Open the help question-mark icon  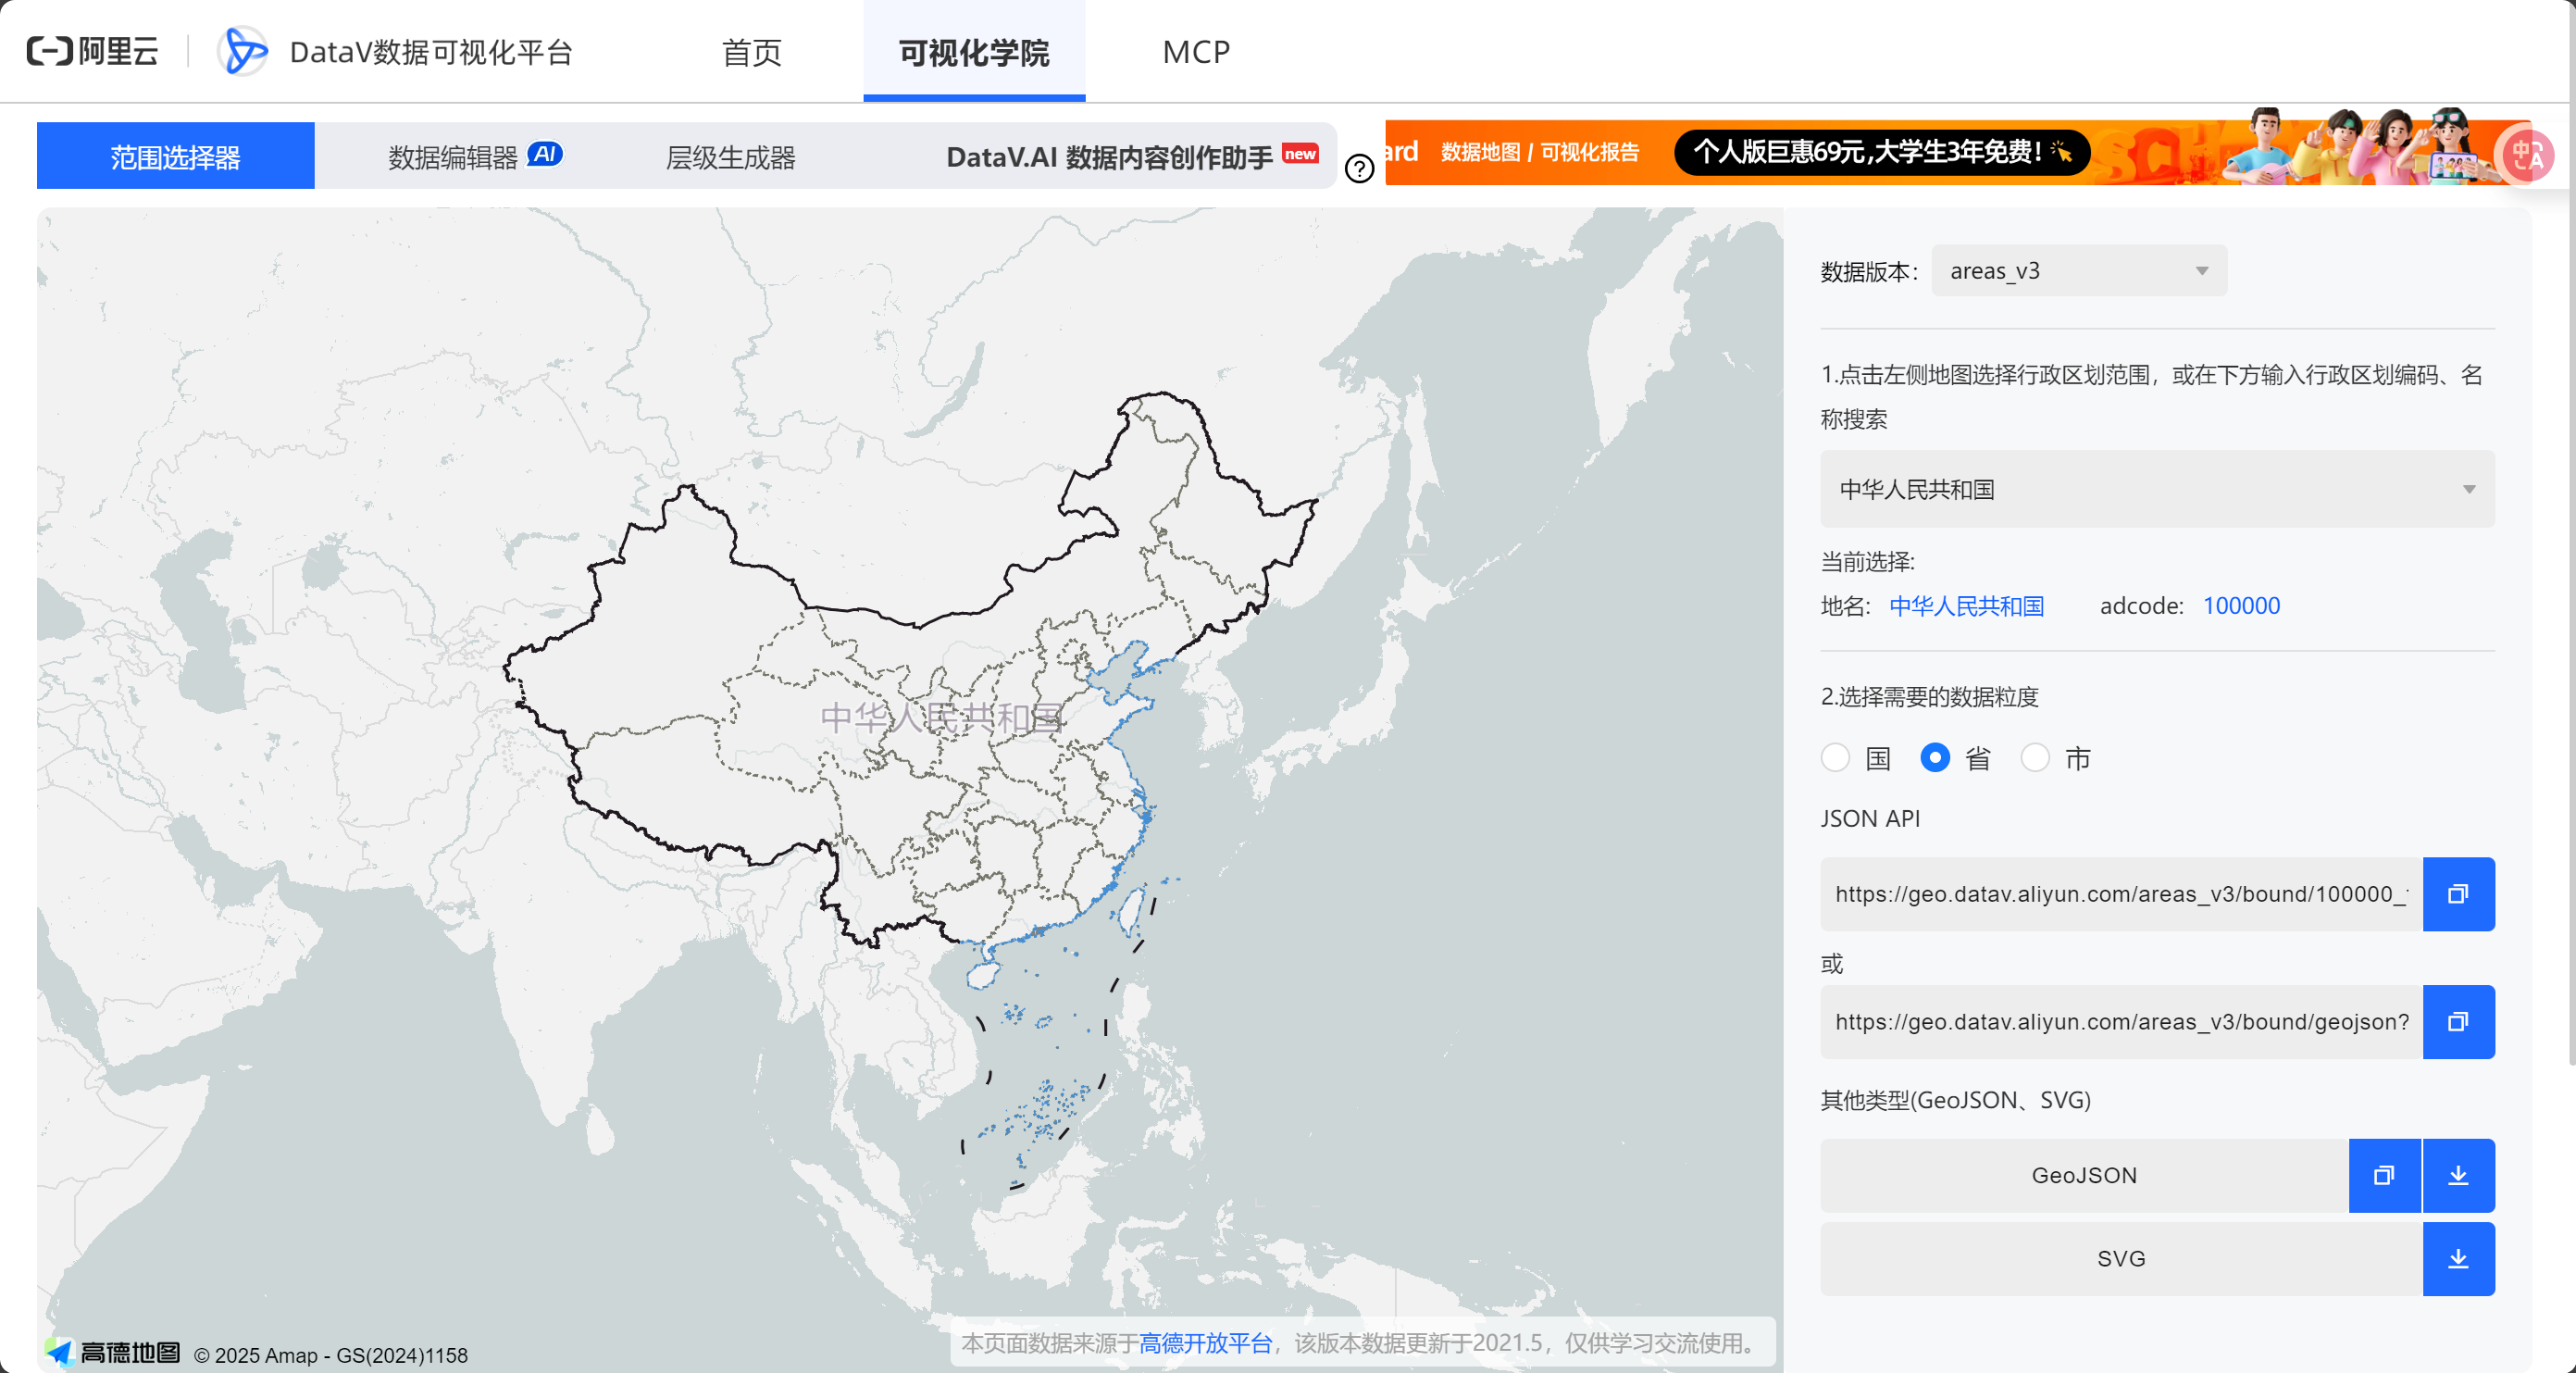(1359, 169)
